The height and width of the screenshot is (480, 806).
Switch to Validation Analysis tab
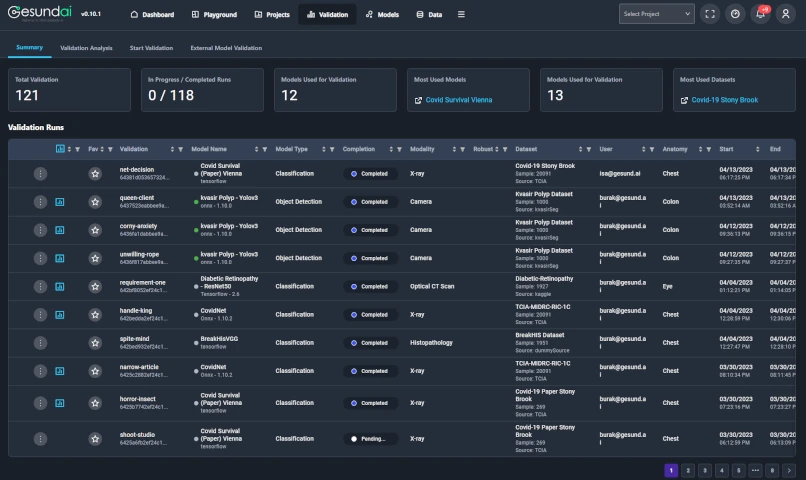[x=86, y=48]
